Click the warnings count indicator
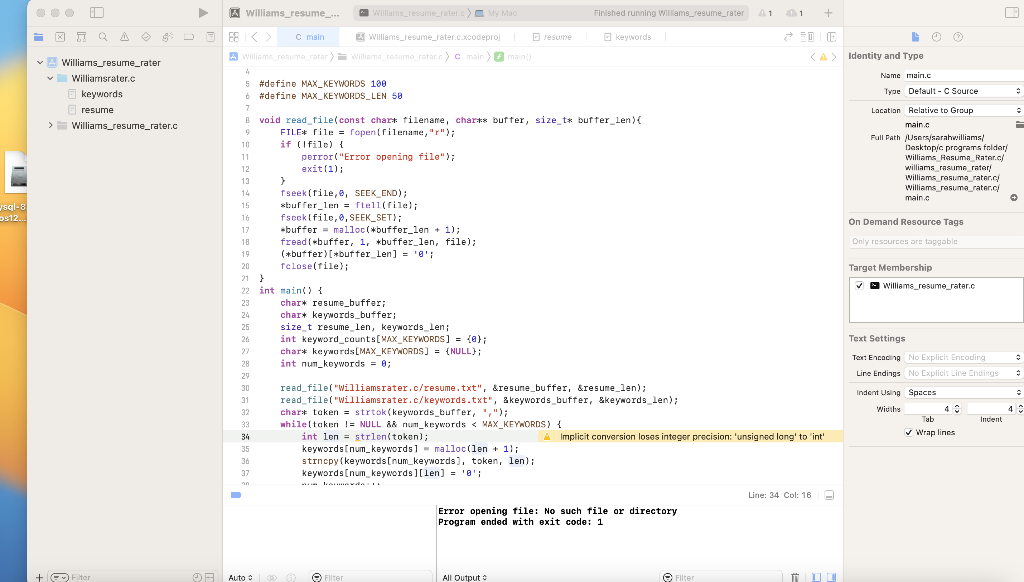 pyautogui.click(x=765, y=13)
